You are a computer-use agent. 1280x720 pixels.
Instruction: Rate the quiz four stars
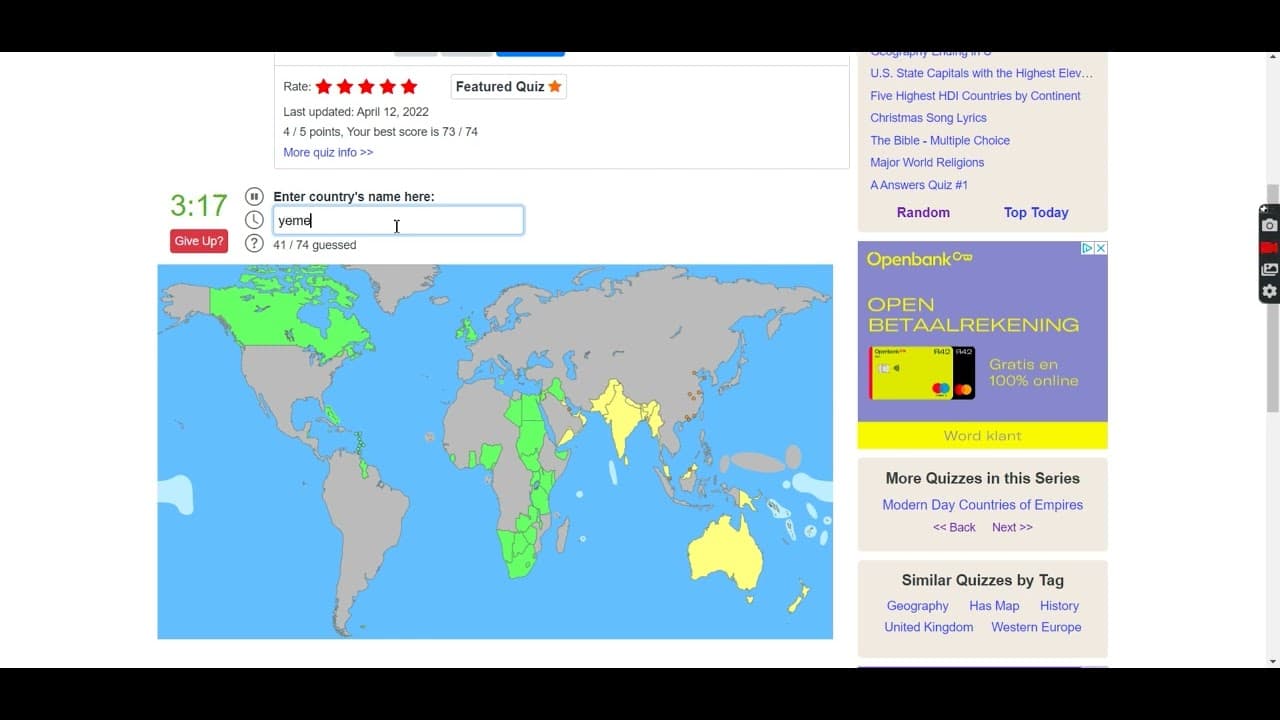tap(388, 87)
